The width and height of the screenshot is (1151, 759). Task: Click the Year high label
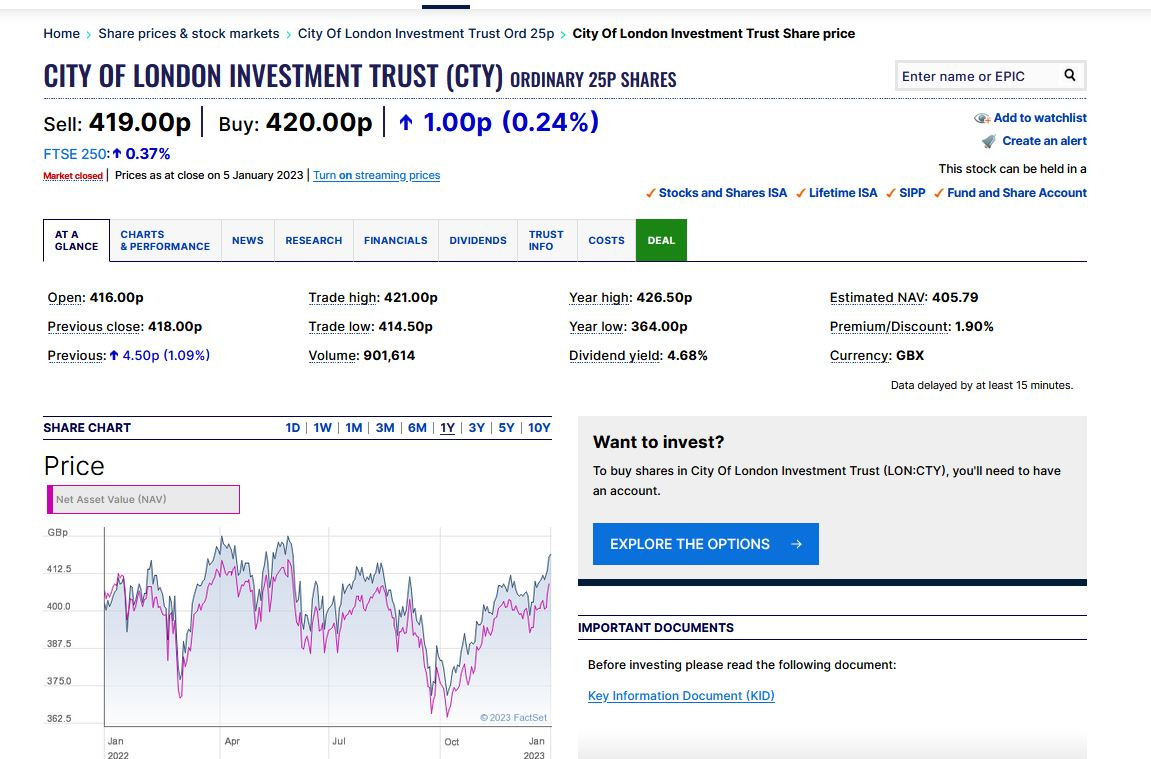pos(600,297)
